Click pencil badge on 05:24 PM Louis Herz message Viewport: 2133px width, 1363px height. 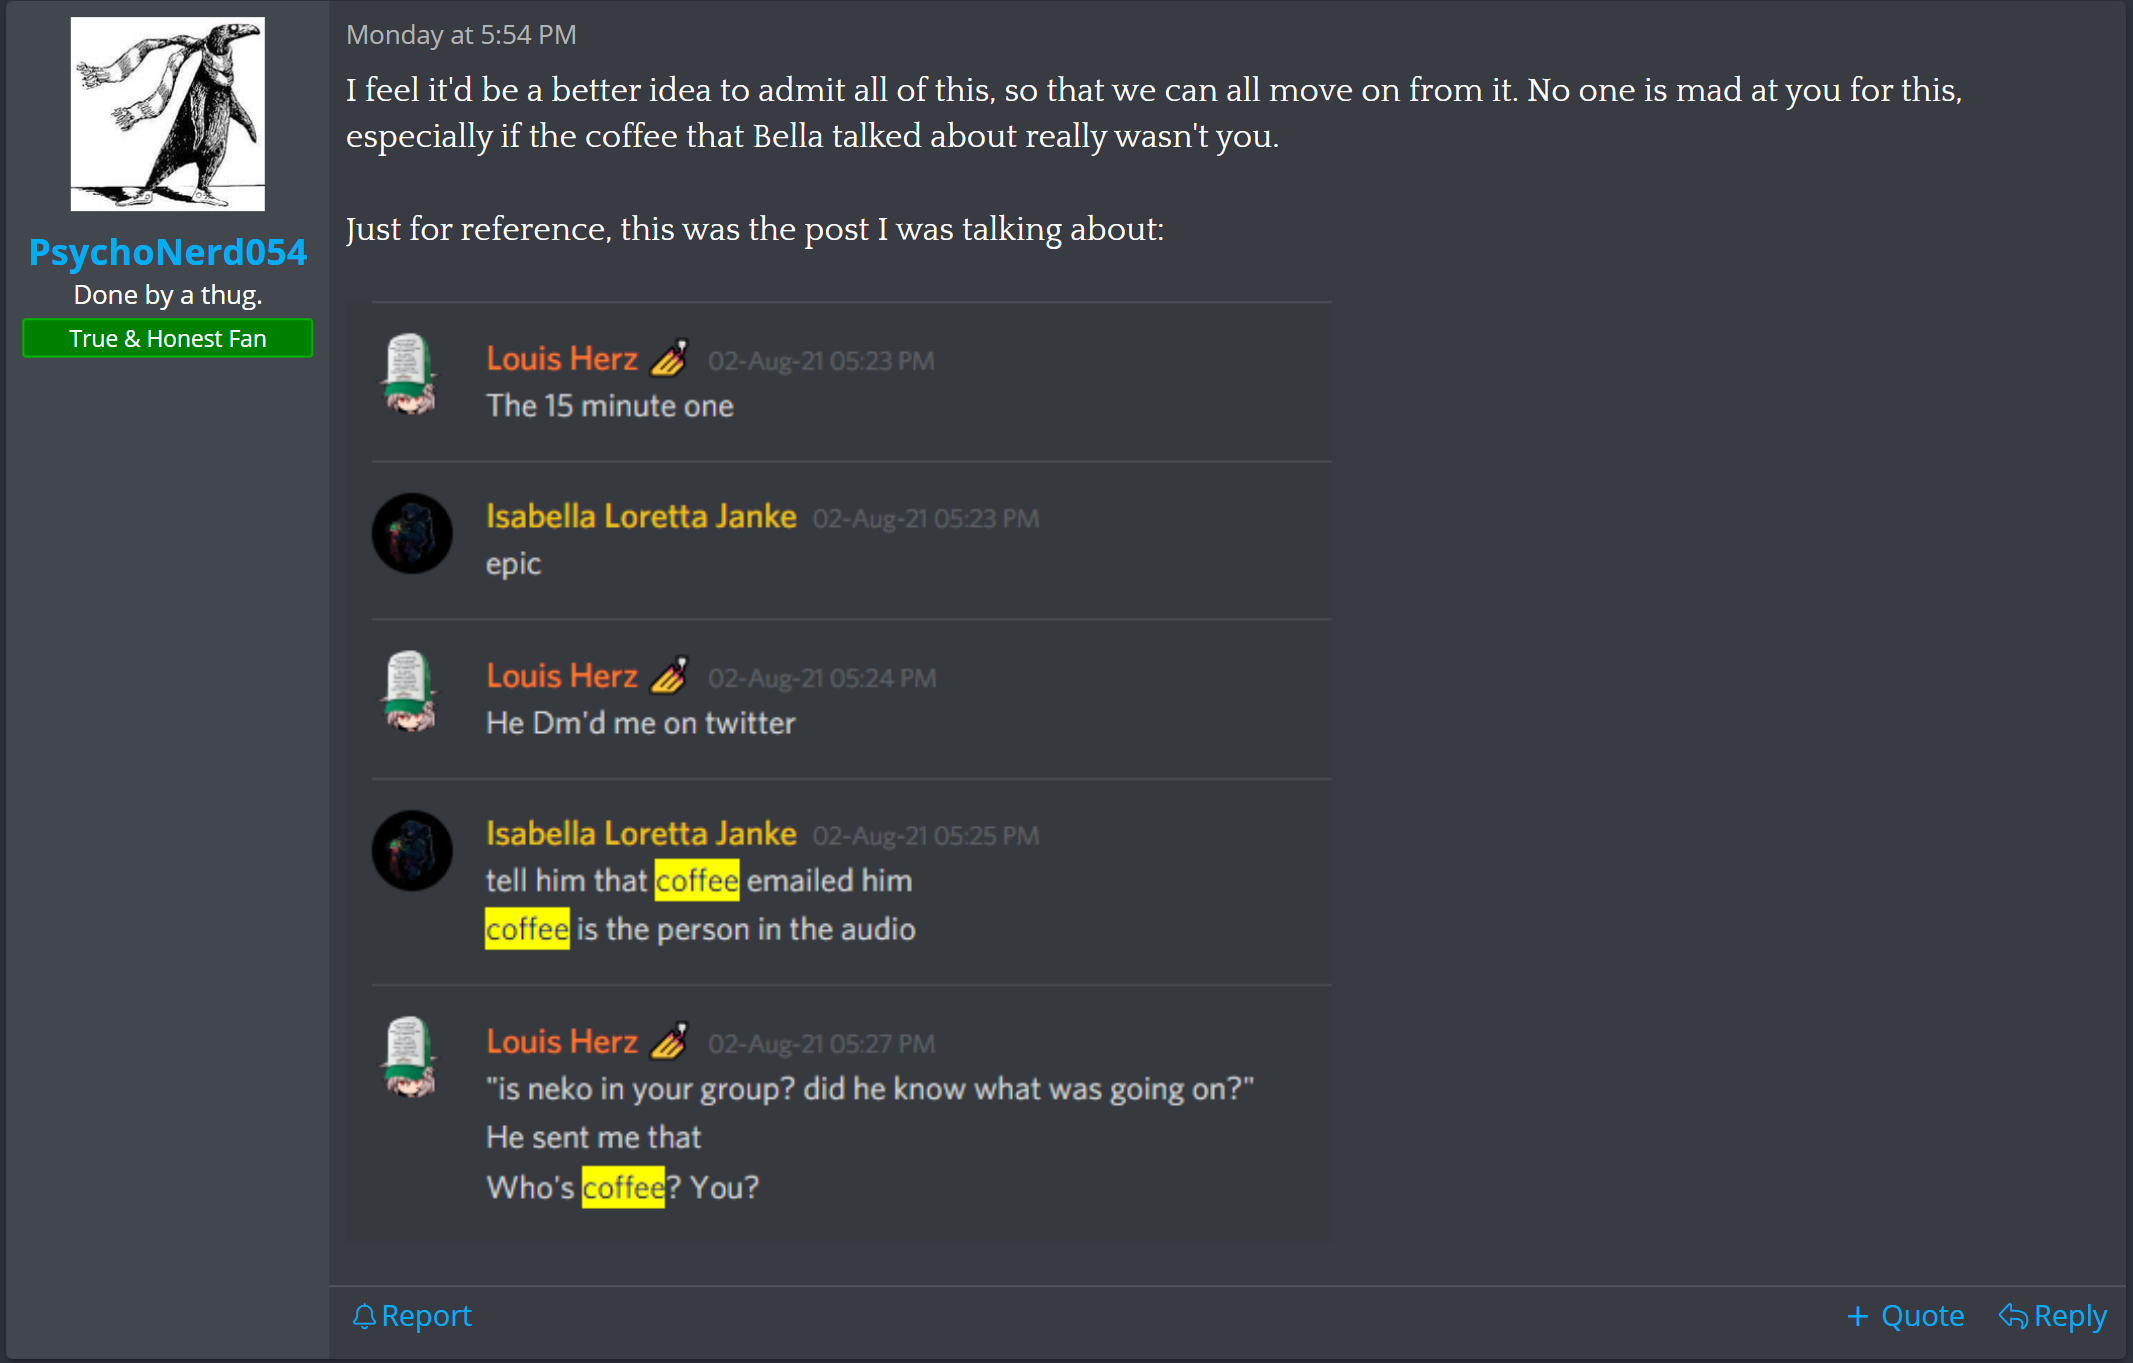pyautogui.click(x=669, y=675)
